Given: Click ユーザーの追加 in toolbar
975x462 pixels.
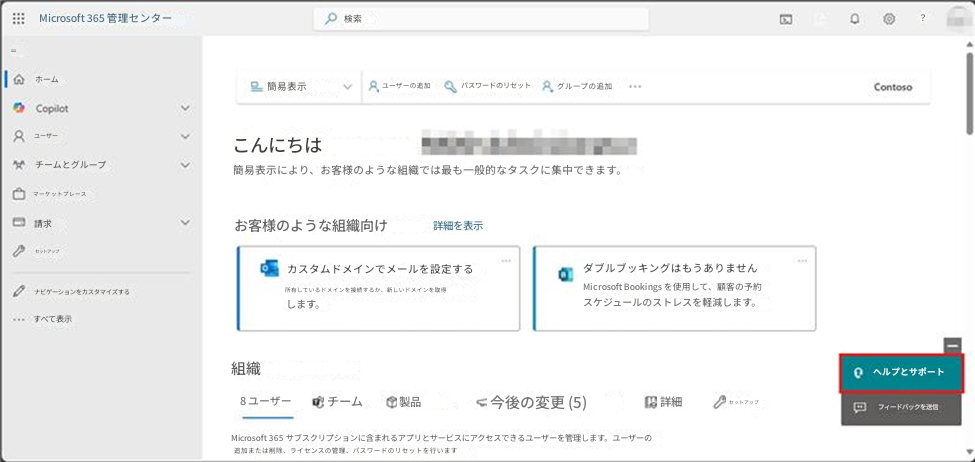Looking at the screenshot, I should [400, 86].
